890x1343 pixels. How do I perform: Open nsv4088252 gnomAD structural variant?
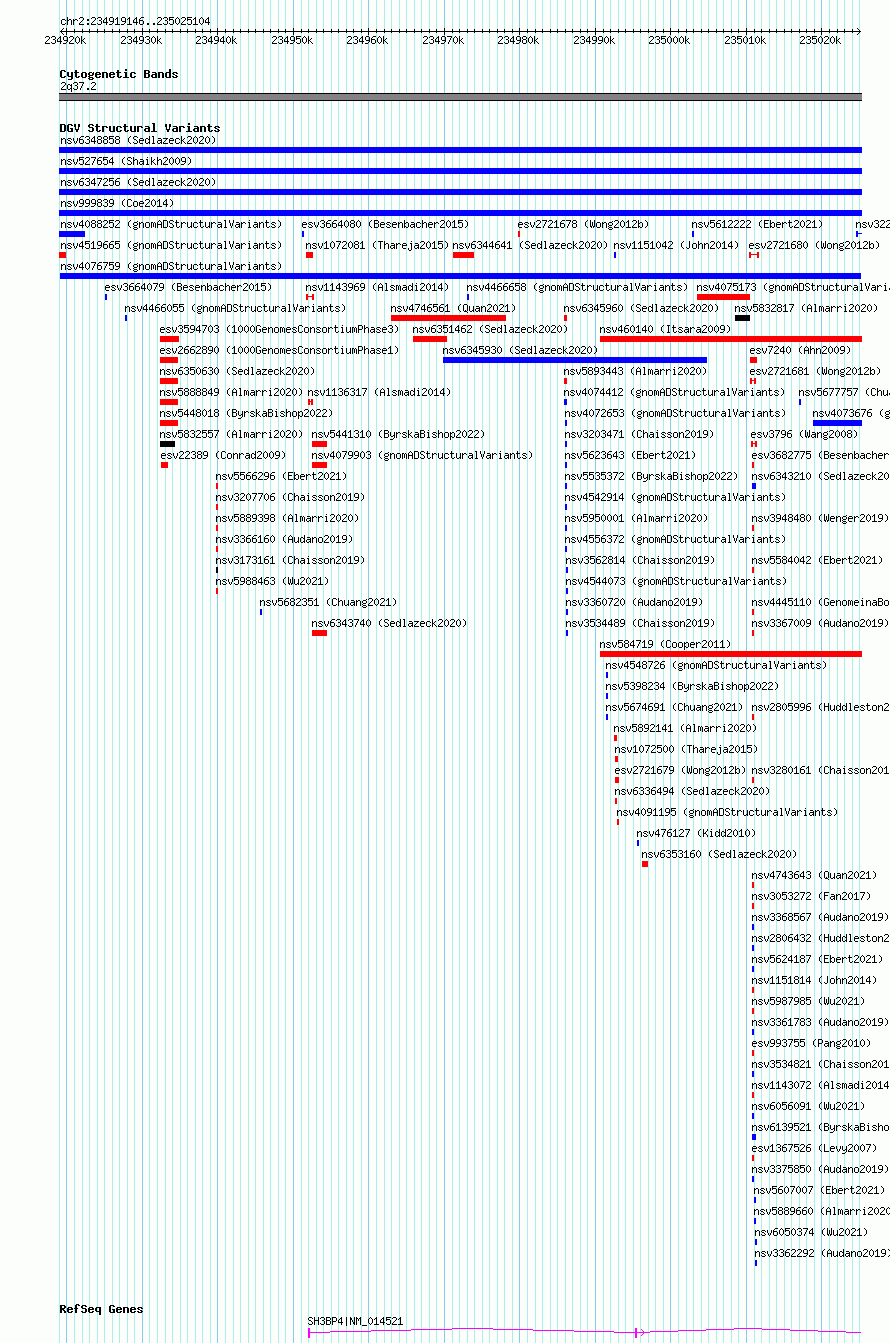pos(170,224)
